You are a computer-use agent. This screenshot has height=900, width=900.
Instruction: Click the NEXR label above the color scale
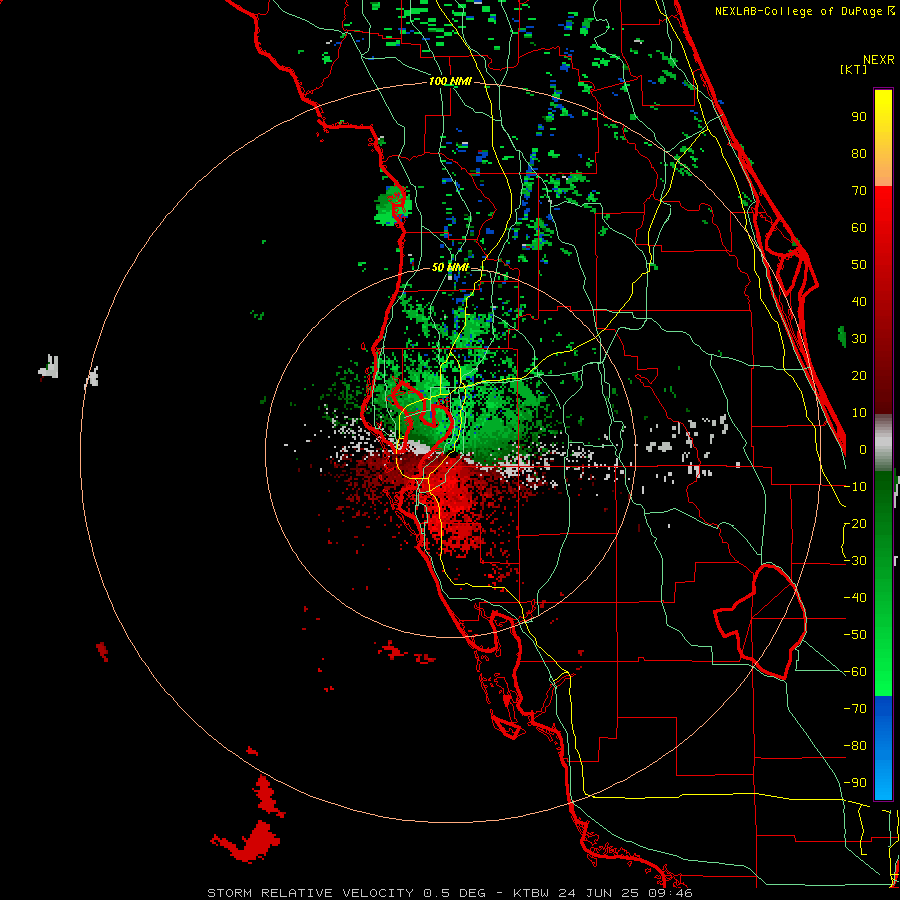(x=879, y=60)
